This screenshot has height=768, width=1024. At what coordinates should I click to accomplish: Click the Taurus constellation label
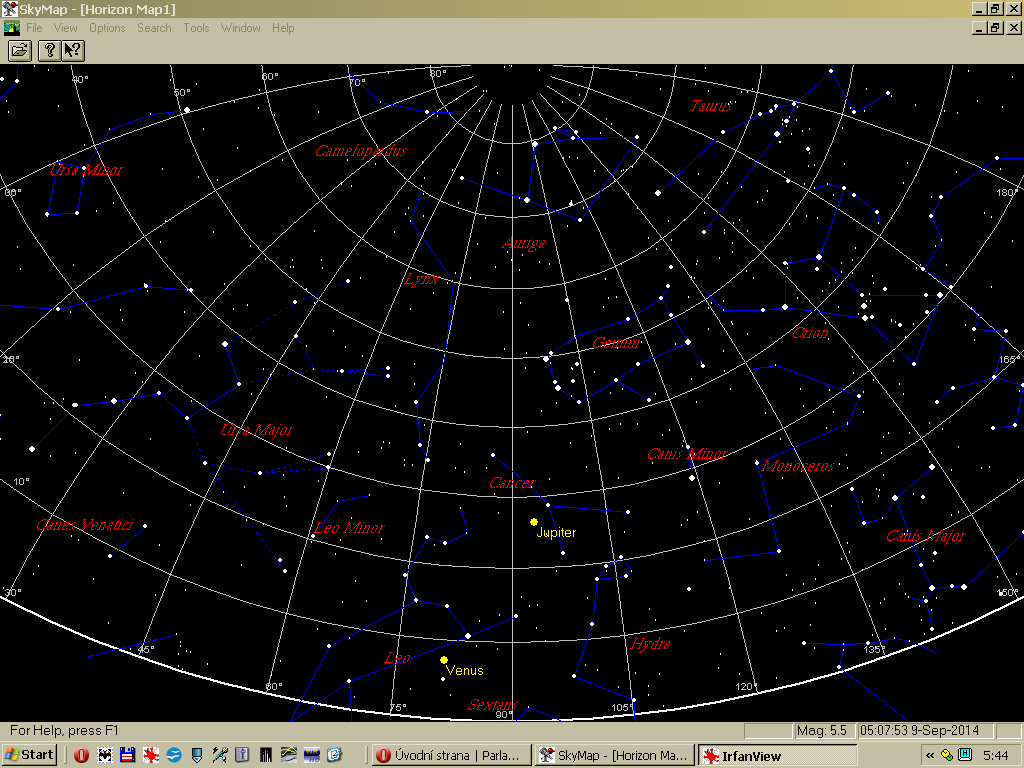(711, 105)
